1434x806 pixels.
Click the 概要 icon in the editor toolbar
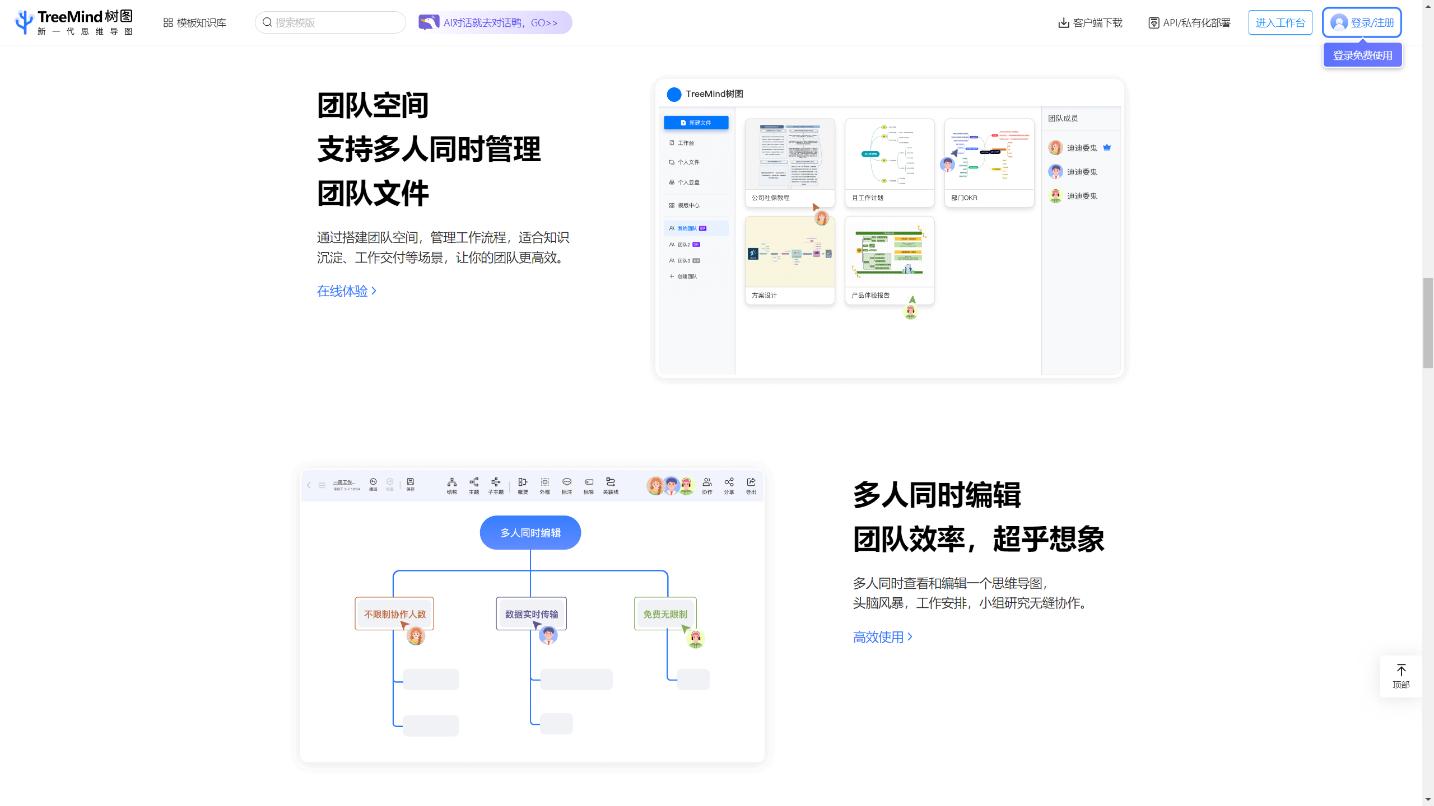(523, 485)
